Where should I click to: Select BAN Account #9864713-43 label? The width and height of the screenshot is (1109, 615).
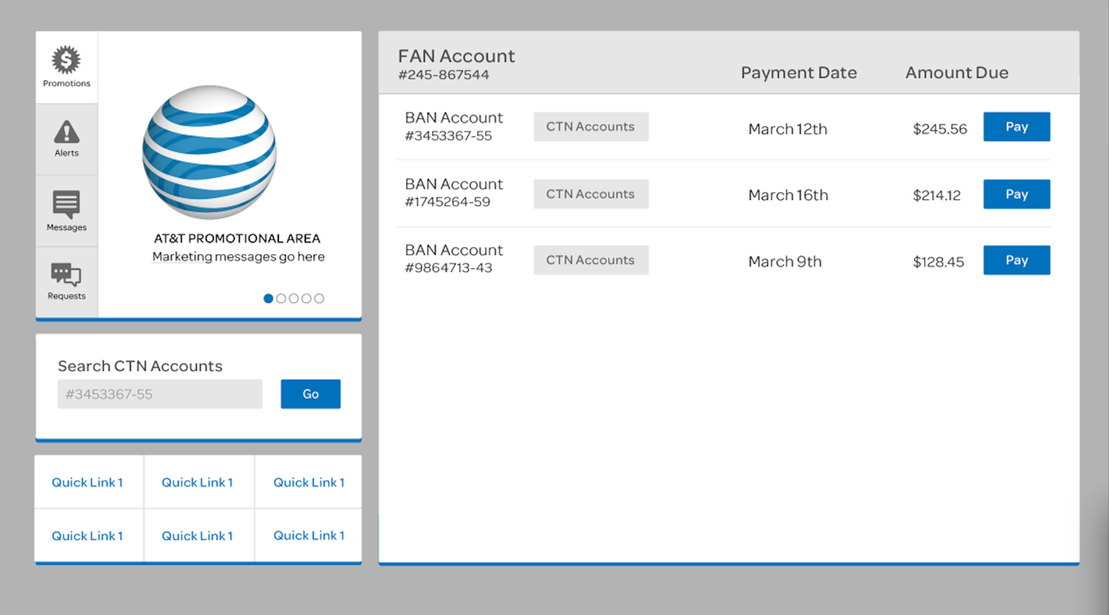click(454, 259)
